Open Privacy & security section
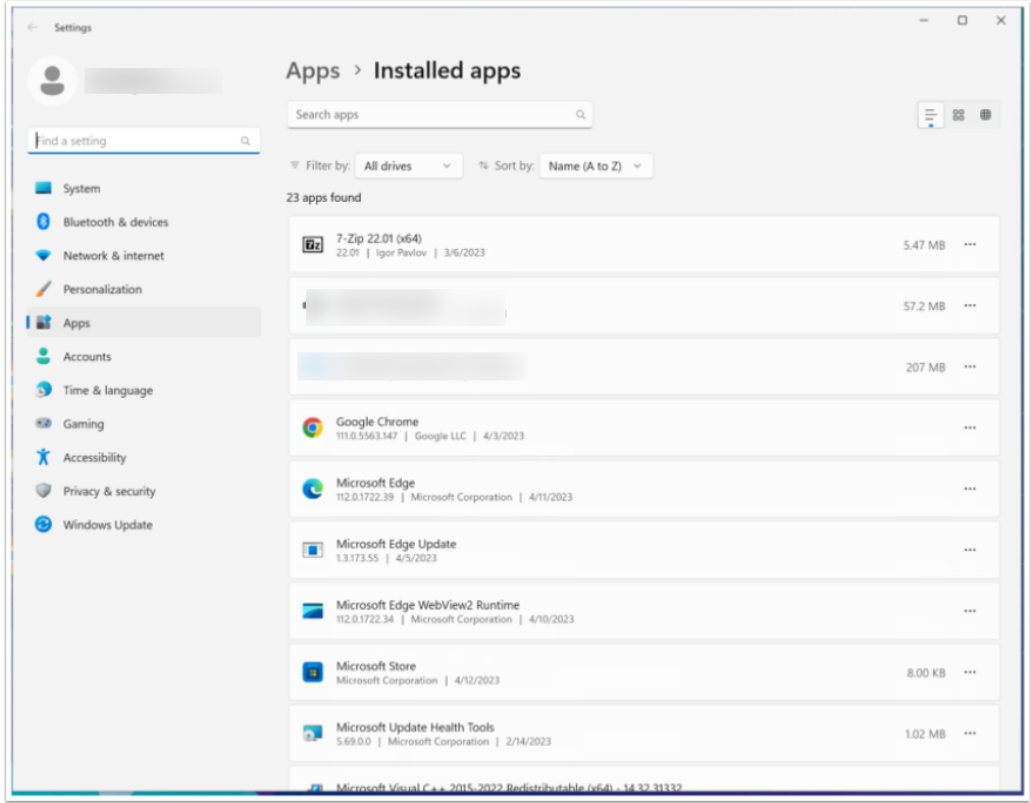The image size is (1031, 803). click(109, 491)
